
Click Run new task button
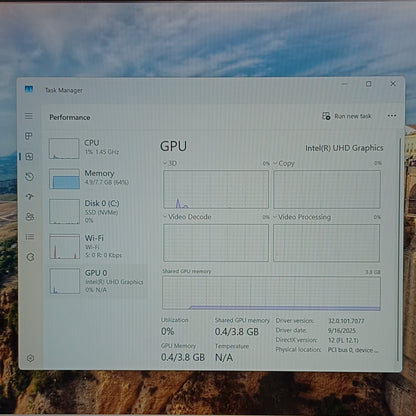coord(347,116)
